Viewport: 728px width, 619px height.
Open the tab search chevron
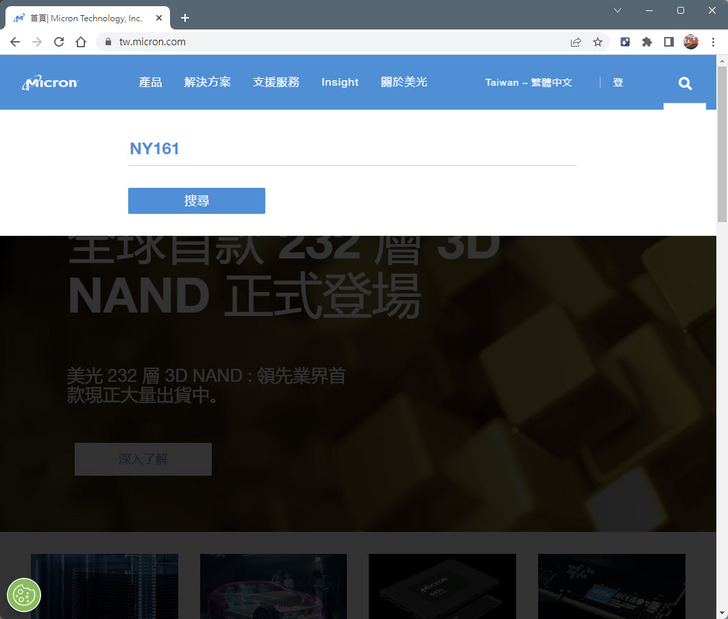(x=618, y=10)
